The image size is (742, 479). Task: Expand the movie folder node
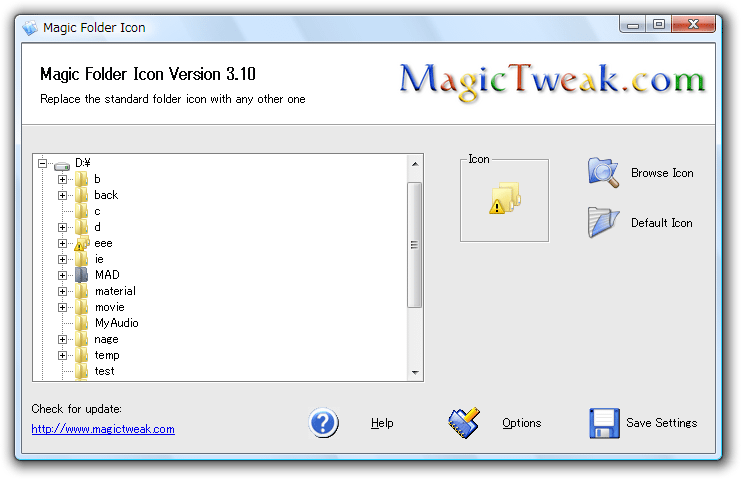coord(62,307)
